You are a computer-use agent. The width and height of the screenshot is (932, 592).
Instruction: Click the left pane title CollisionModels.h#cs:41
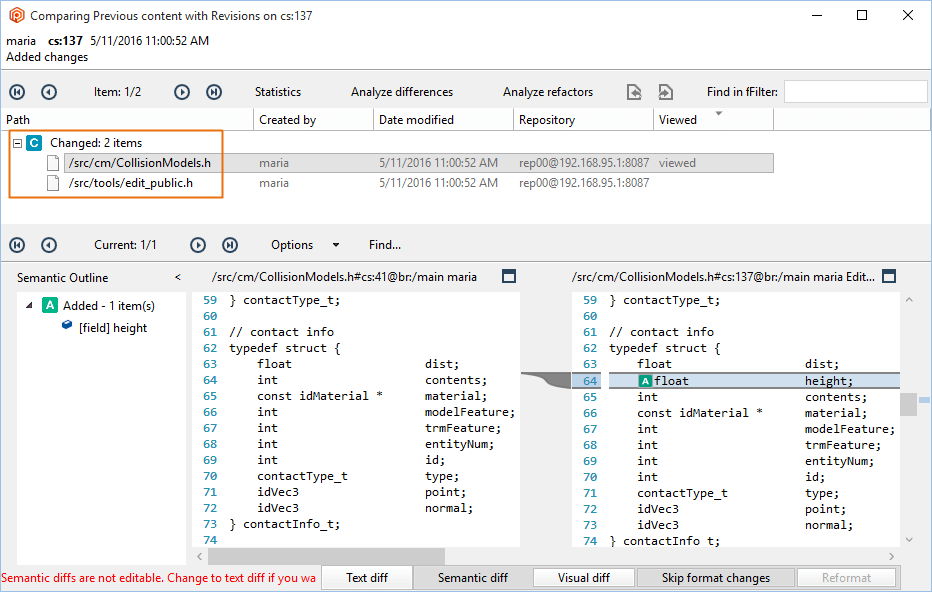tap(344, 277)
